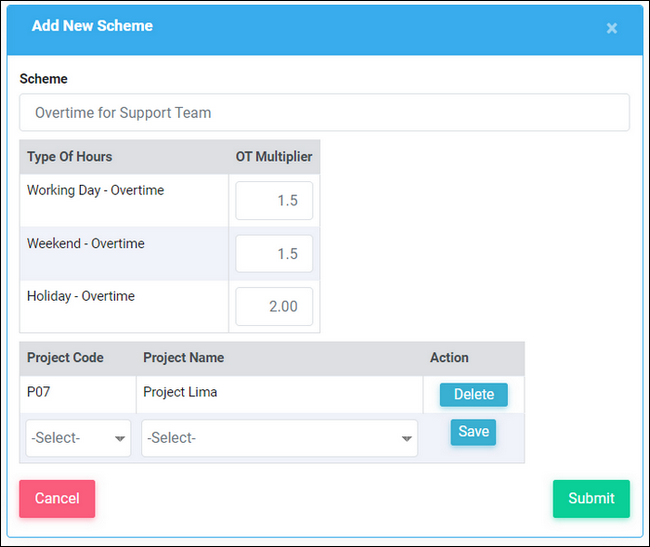The image size is (650, 547).
Task: Click the Action column header
Action: coord(449,358)
